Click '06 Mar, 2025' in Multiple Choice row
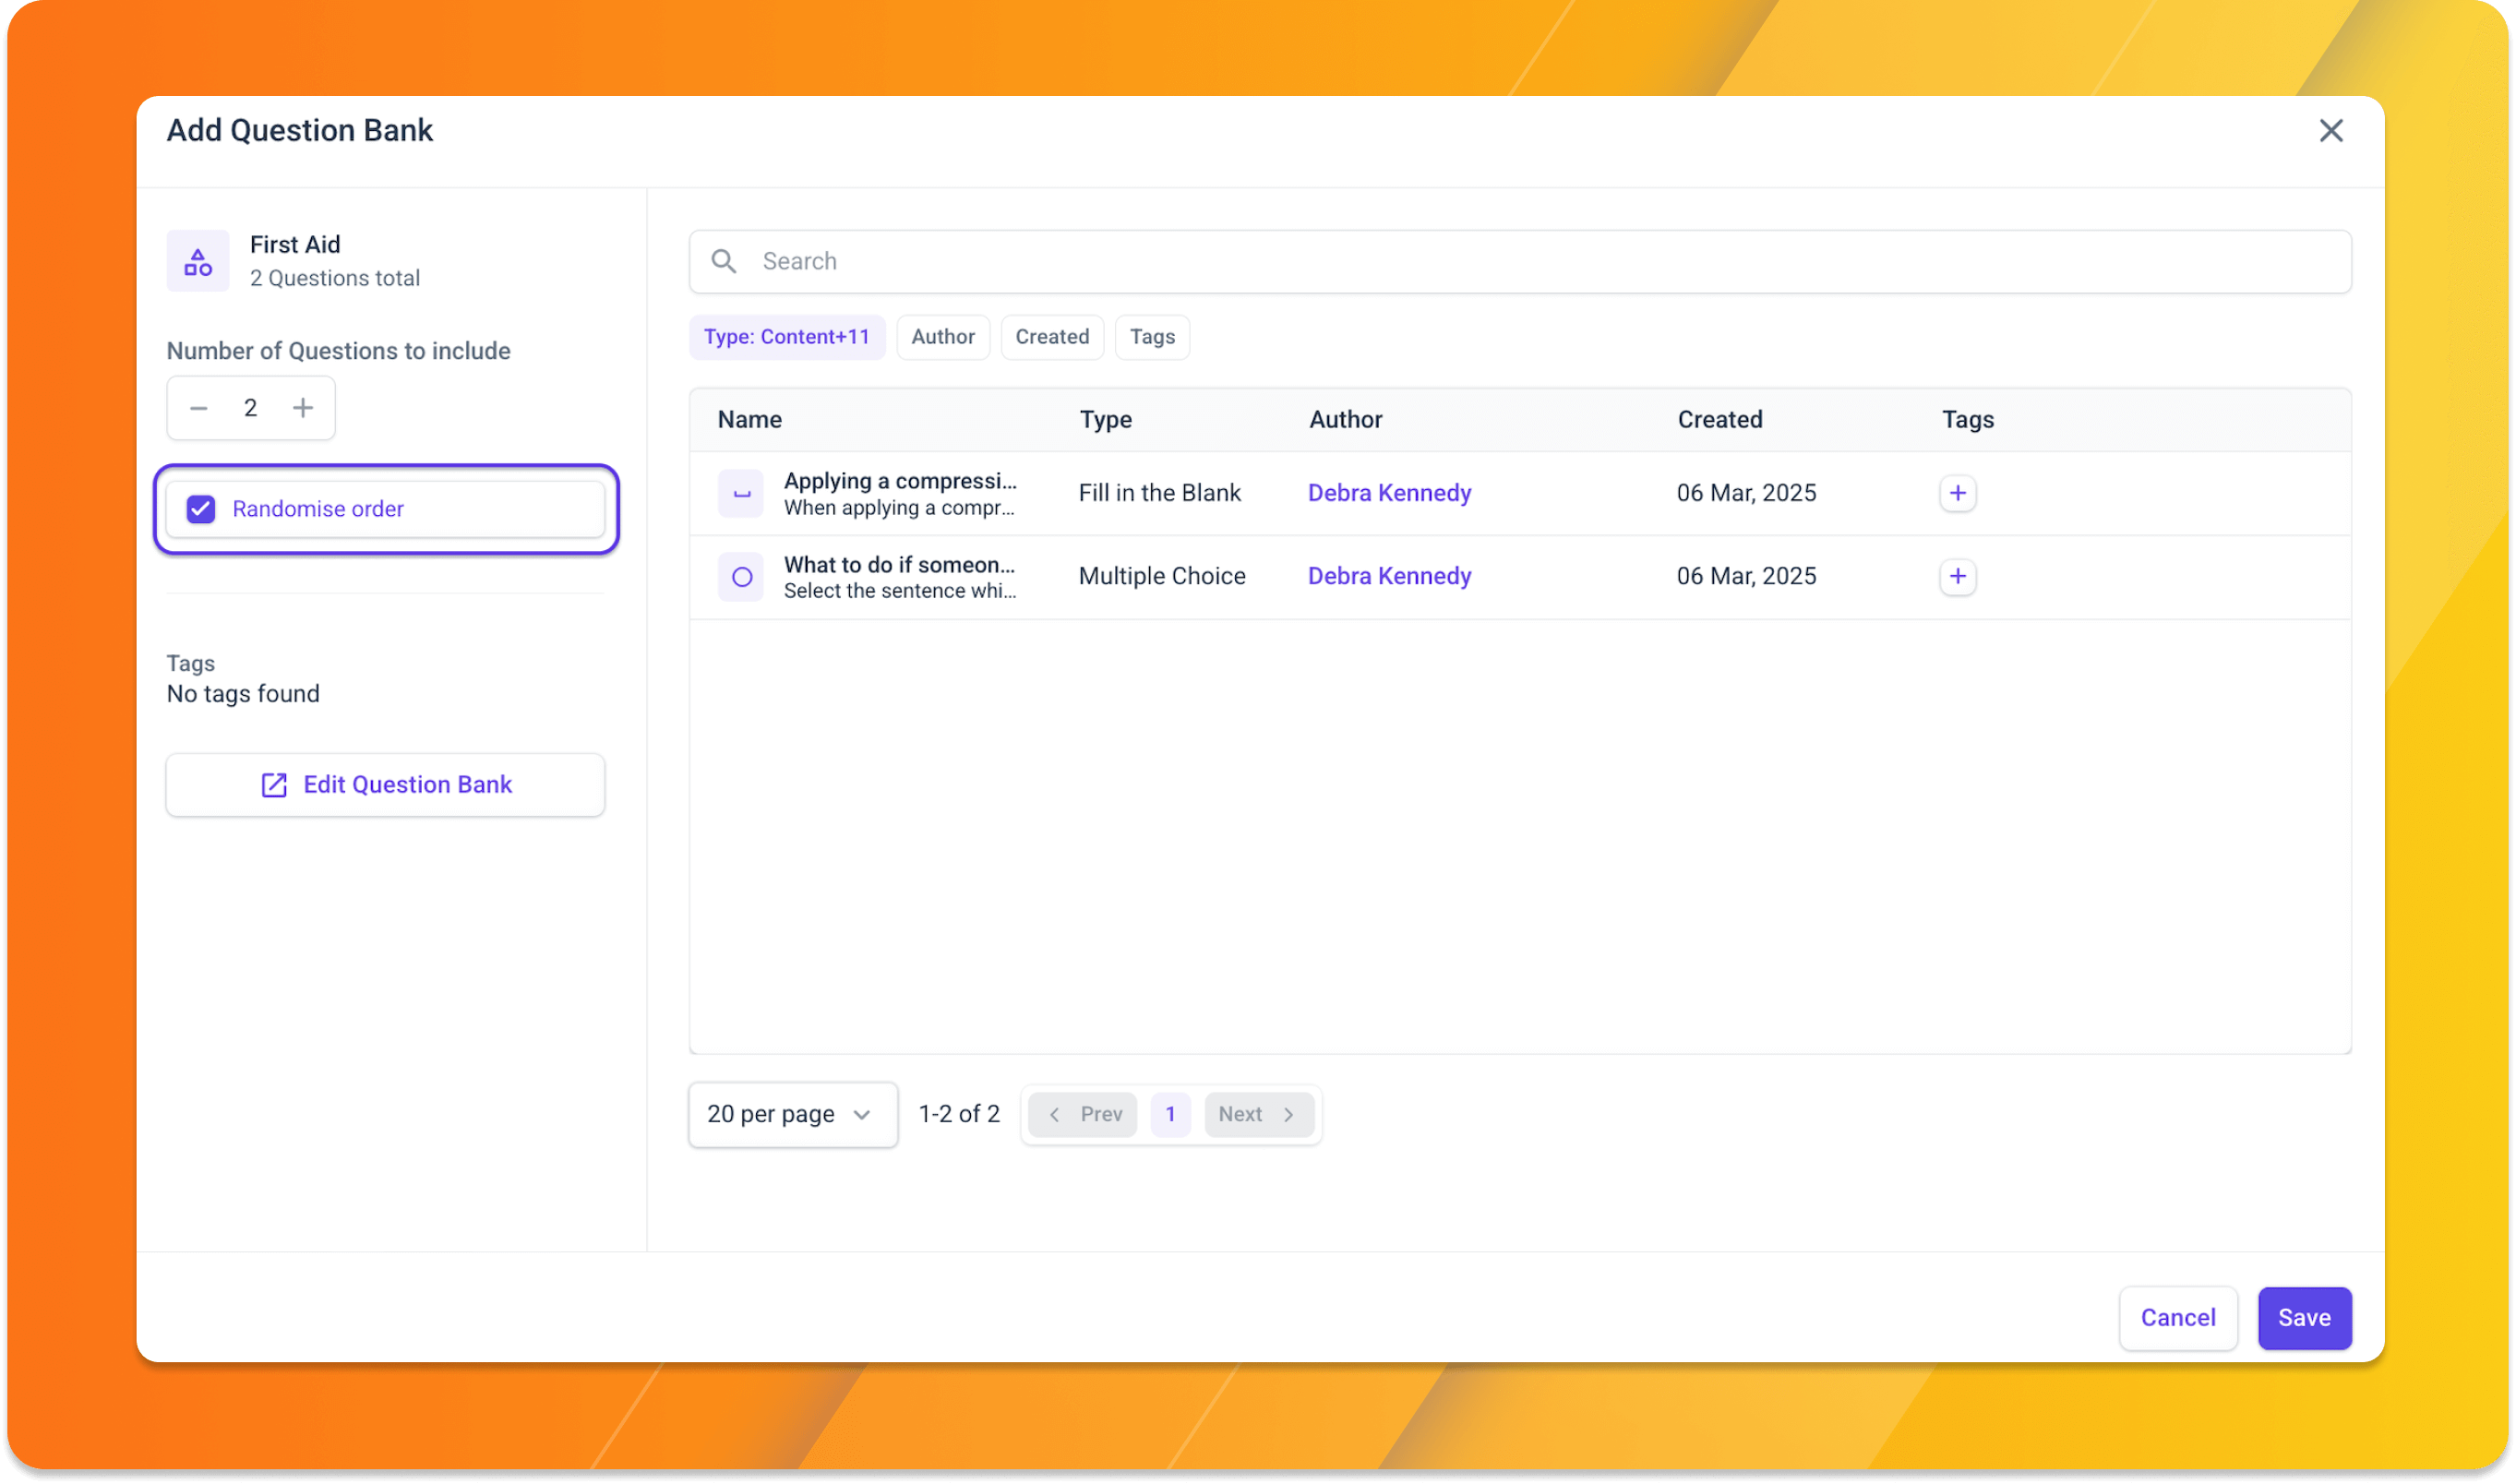The width and height of the screenshot is (2516, 1484). 1747,576
